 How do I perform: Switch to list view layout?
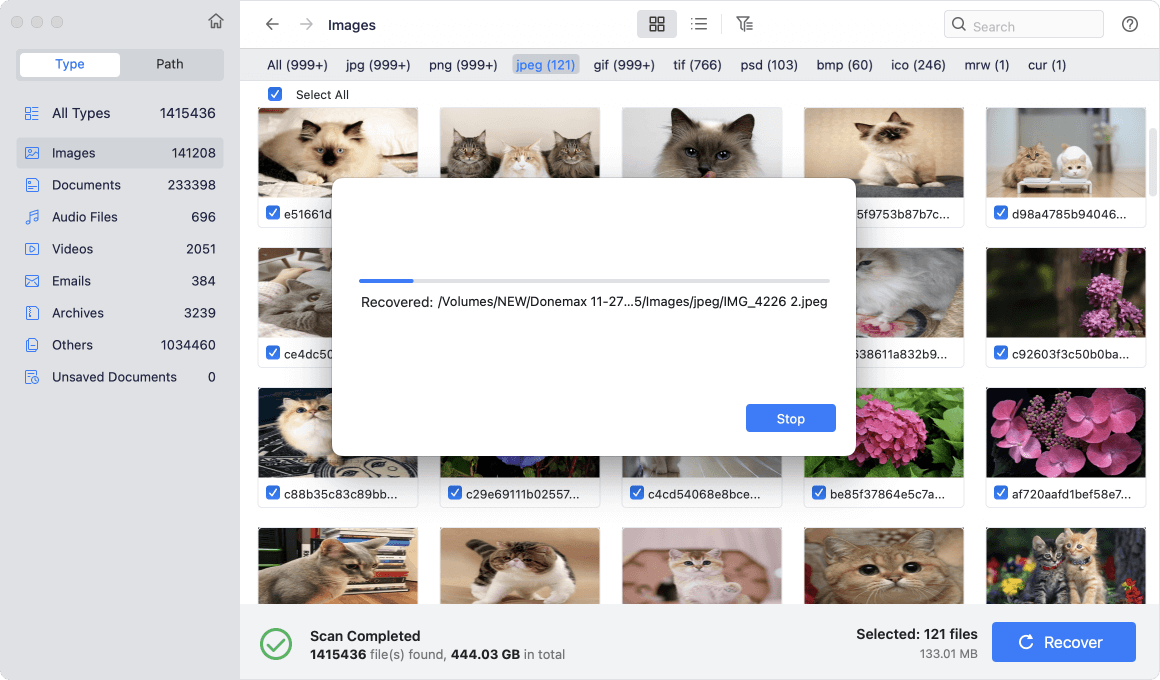click(699, 24)
